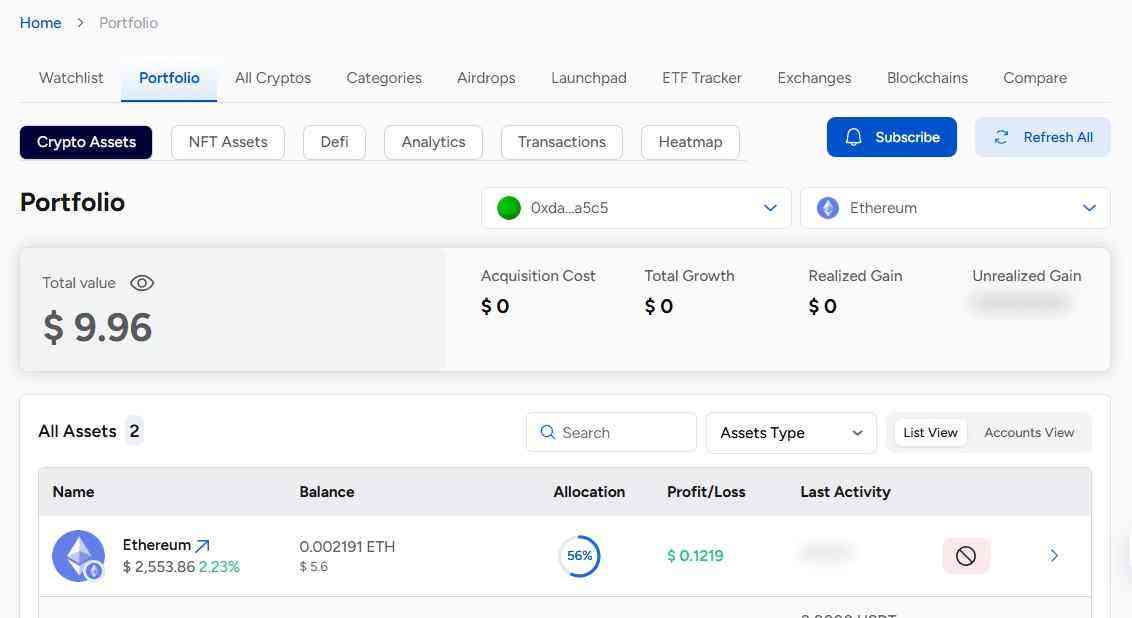
Task: Open the Blockchains tab
Action: 927,78
